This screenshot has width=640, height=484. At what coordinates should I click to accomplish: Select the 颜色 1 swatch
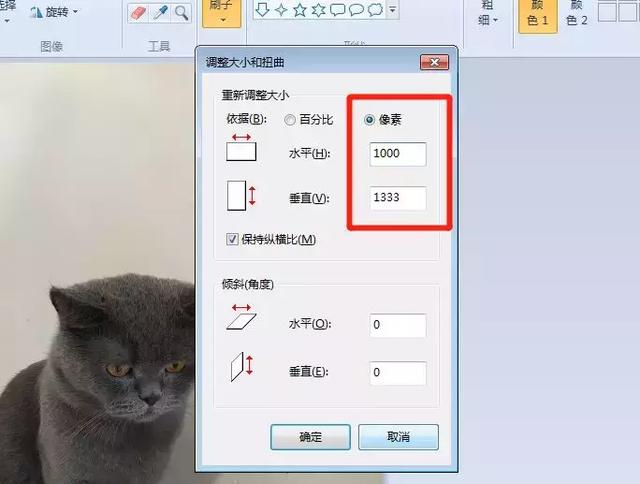538,16
